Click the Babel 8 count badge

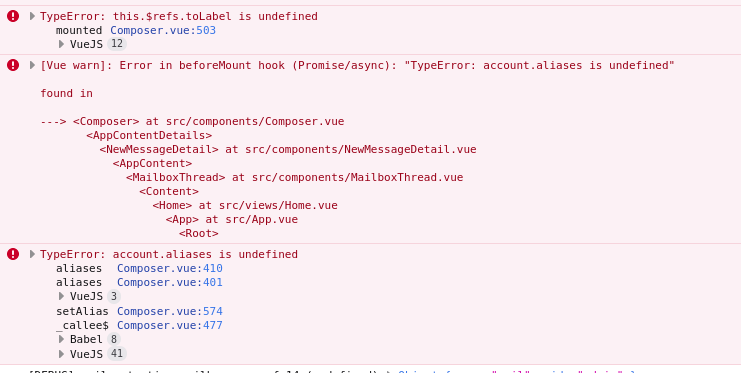click(x=113, y=339)
